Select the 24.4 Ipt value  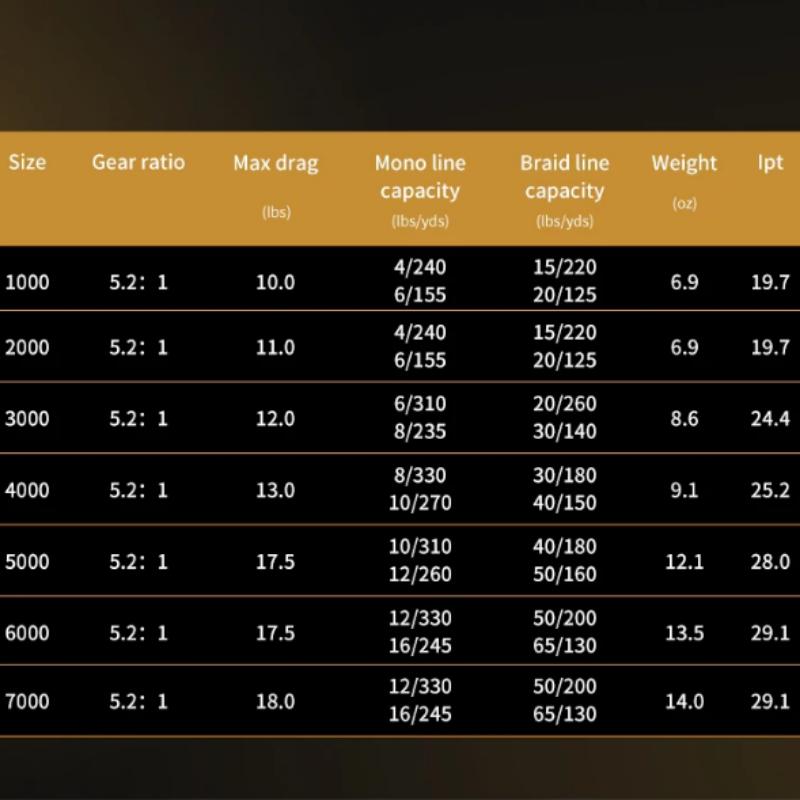[770, 419]
